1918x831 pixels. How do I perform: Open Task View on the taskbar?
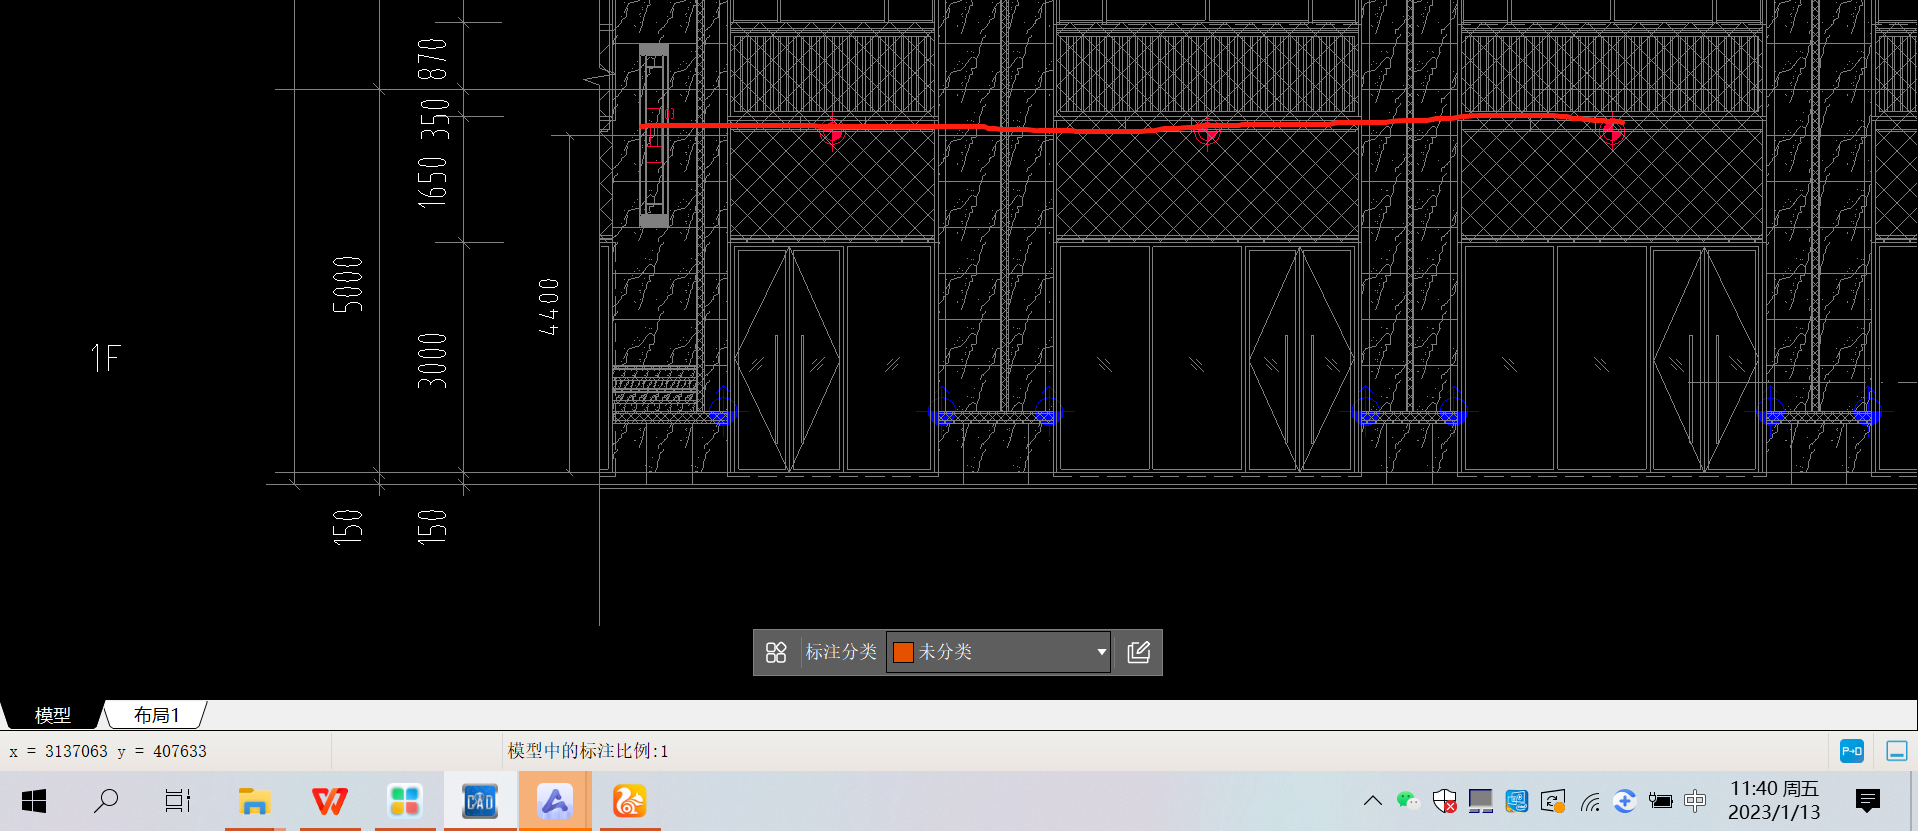coord(178,801)
